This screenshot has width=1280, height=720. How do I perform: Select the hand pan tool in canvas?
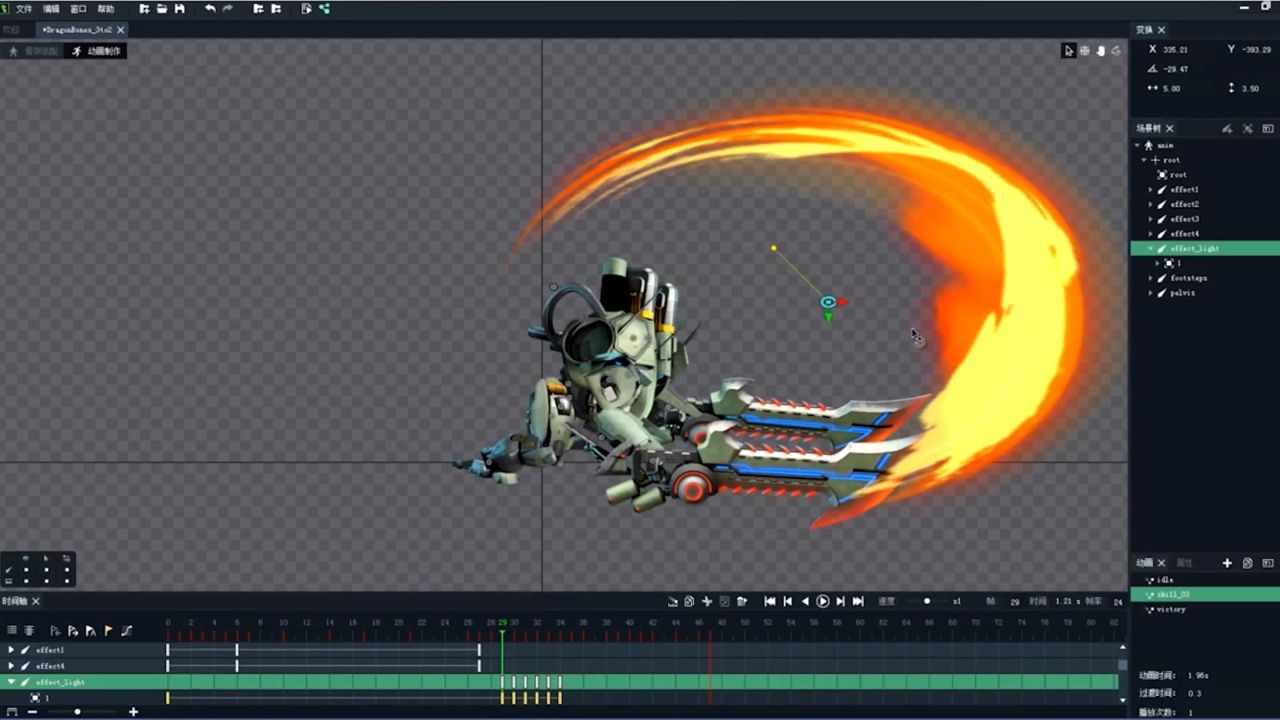[1100, 51]
